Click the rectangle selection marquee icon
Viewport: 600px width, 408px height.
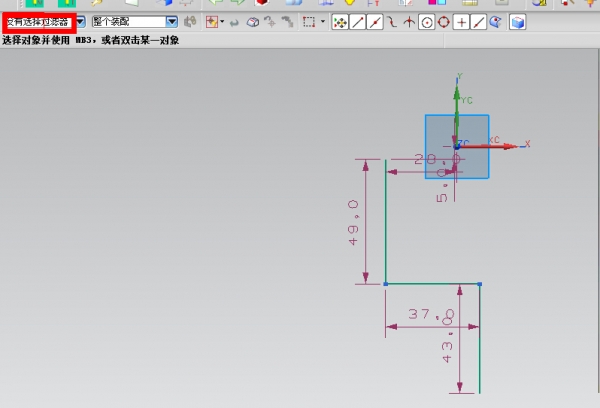tap(309, 21)
